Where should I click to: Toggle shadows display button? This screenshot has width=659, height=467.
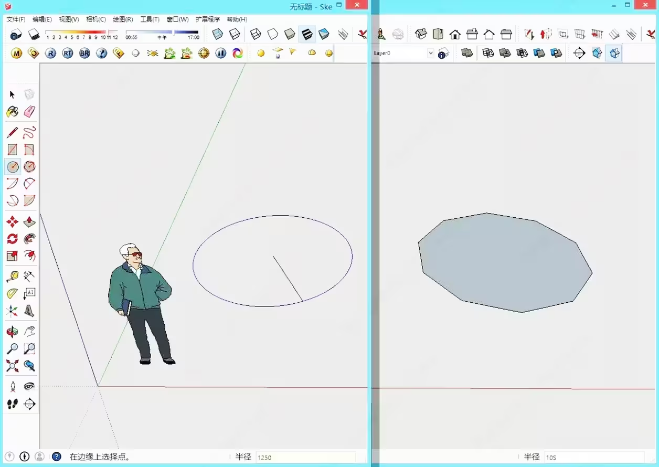34,34
